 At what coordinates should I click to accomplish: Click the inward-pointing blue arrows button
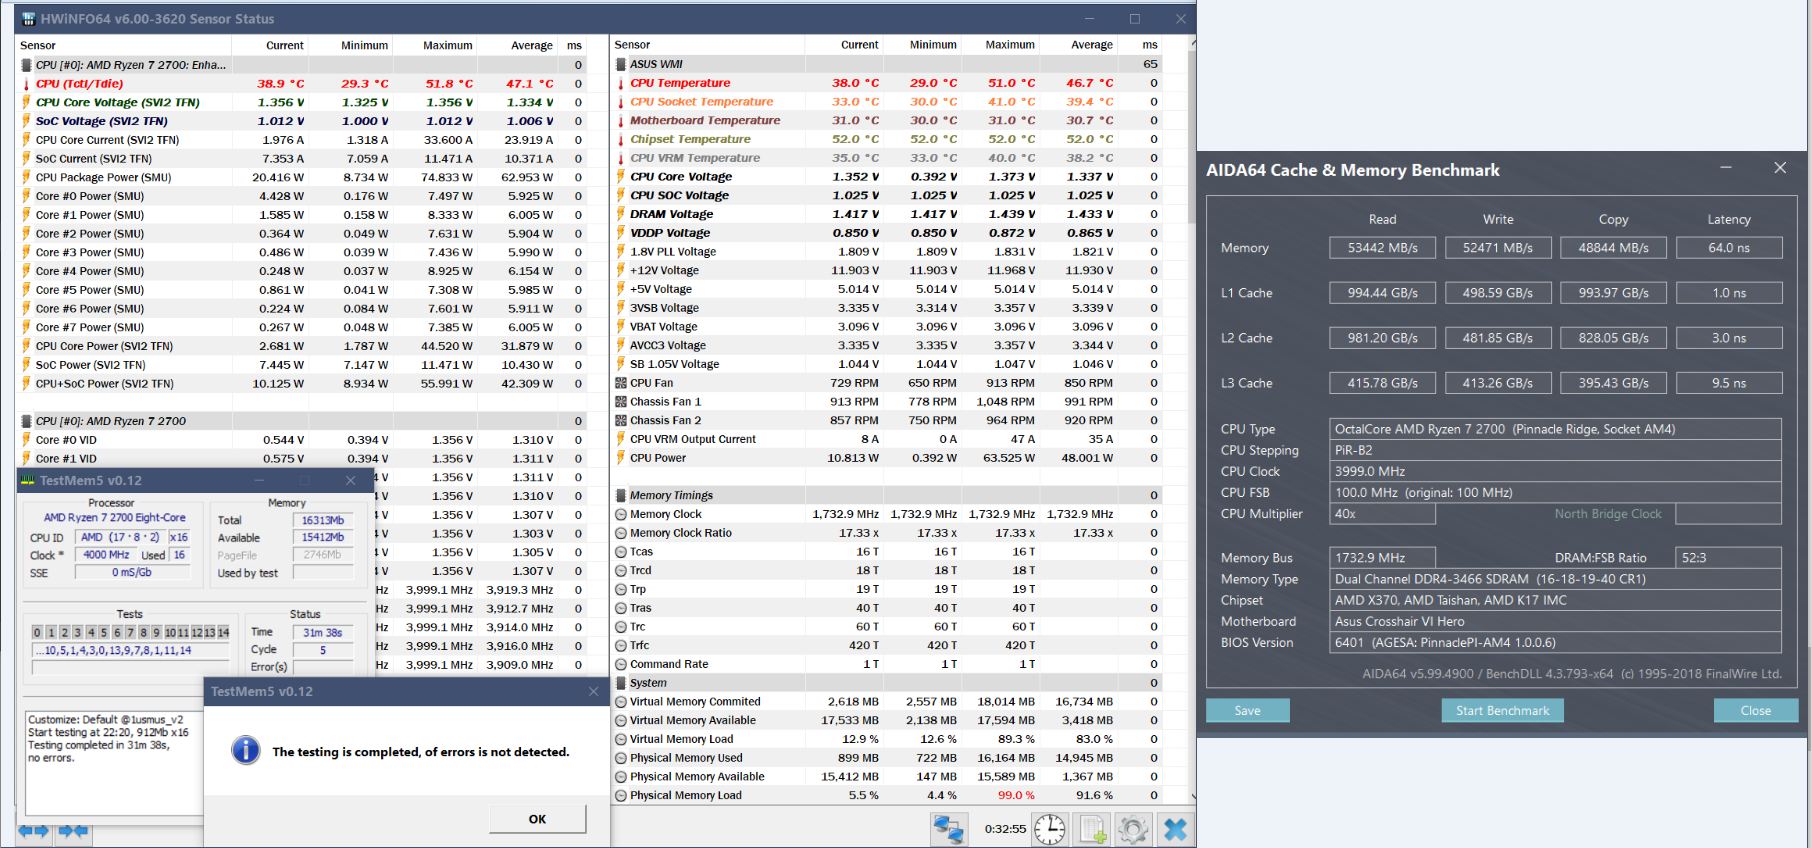coord(74,831)
